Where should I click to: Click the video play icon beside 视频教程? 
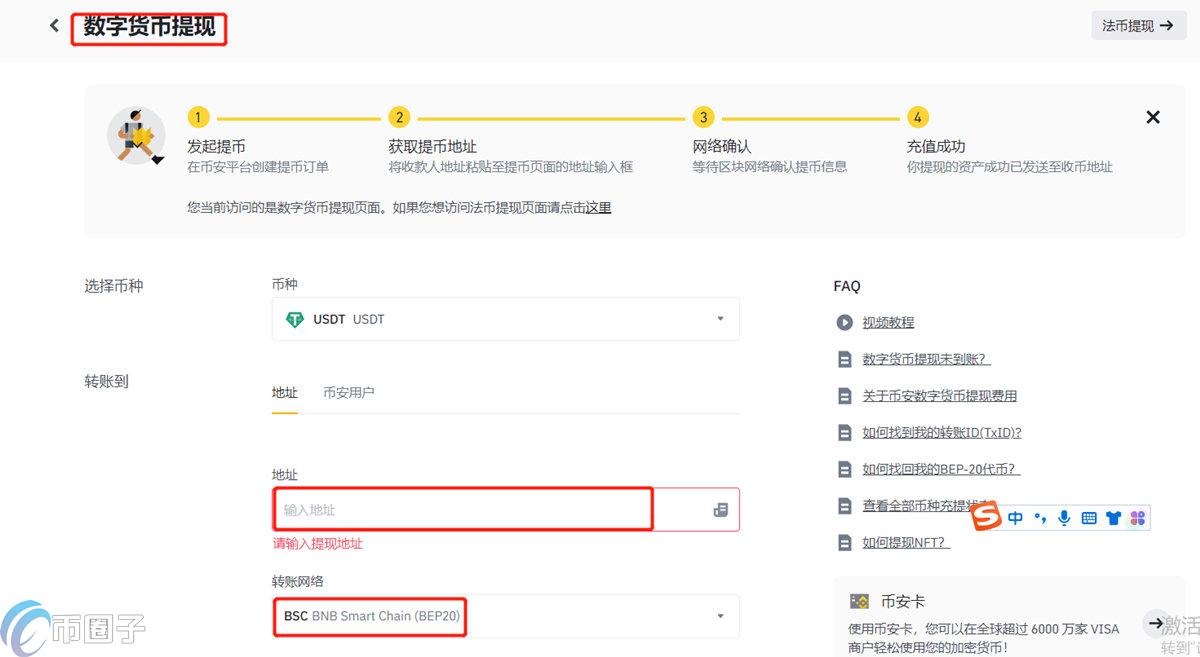pos(845,323)
